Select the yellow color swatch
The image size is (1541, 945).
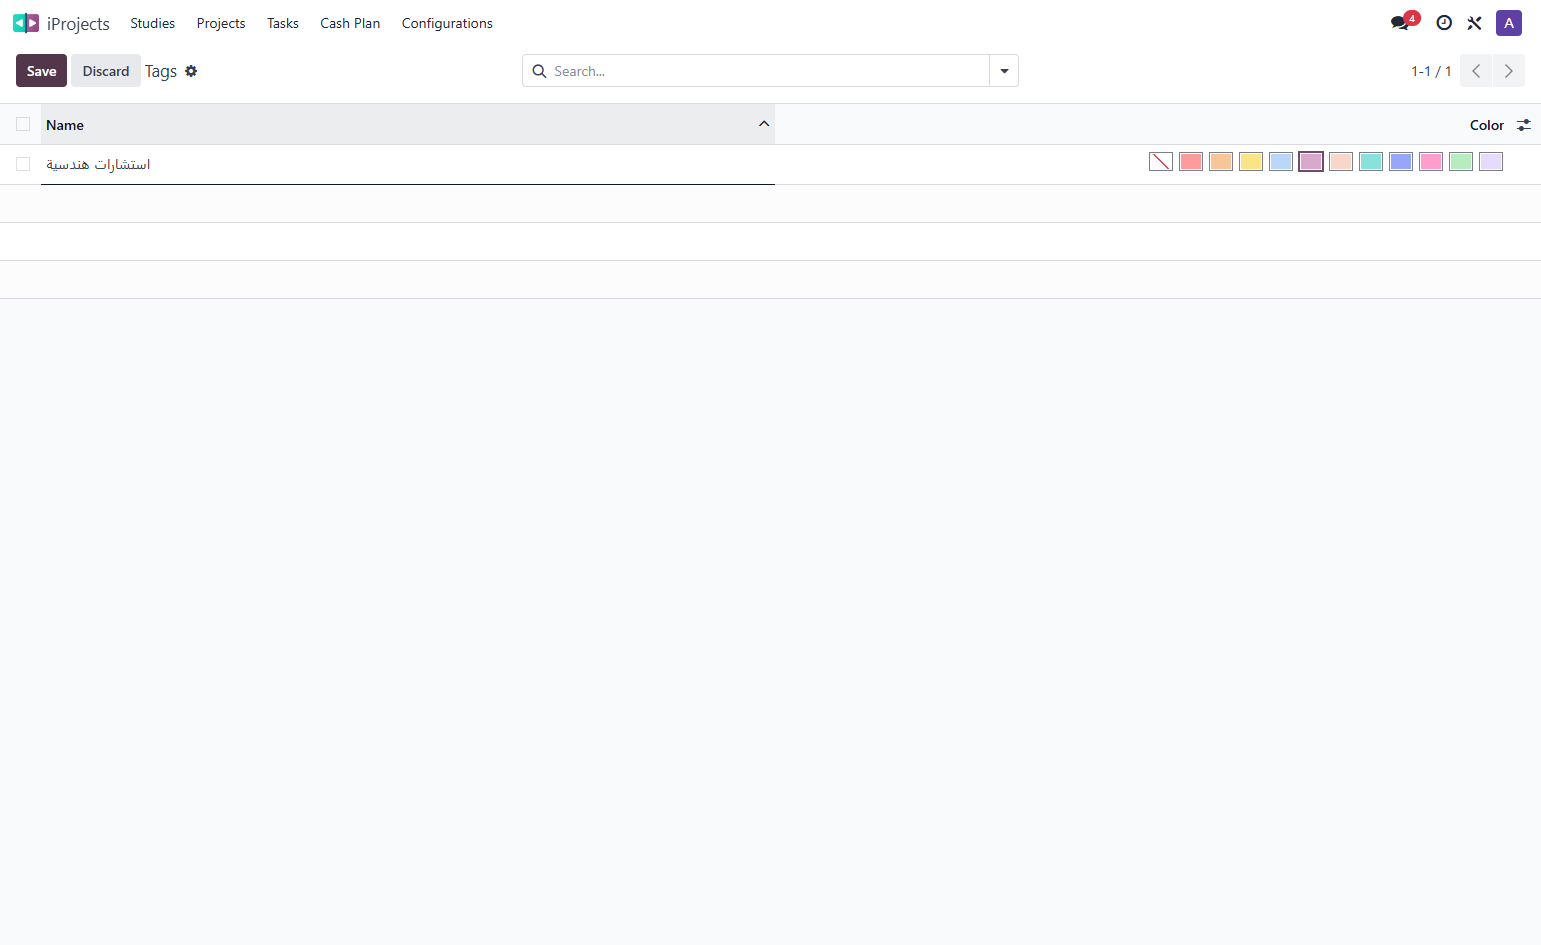pos(1251,162)
